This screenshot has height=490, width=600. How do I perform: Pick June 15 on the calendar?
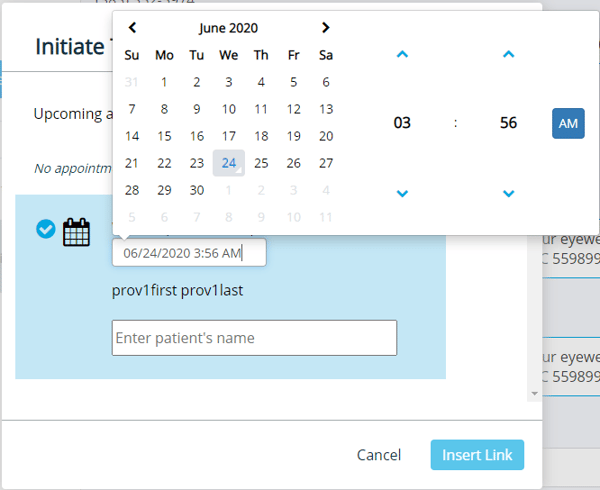pos(165,136)
